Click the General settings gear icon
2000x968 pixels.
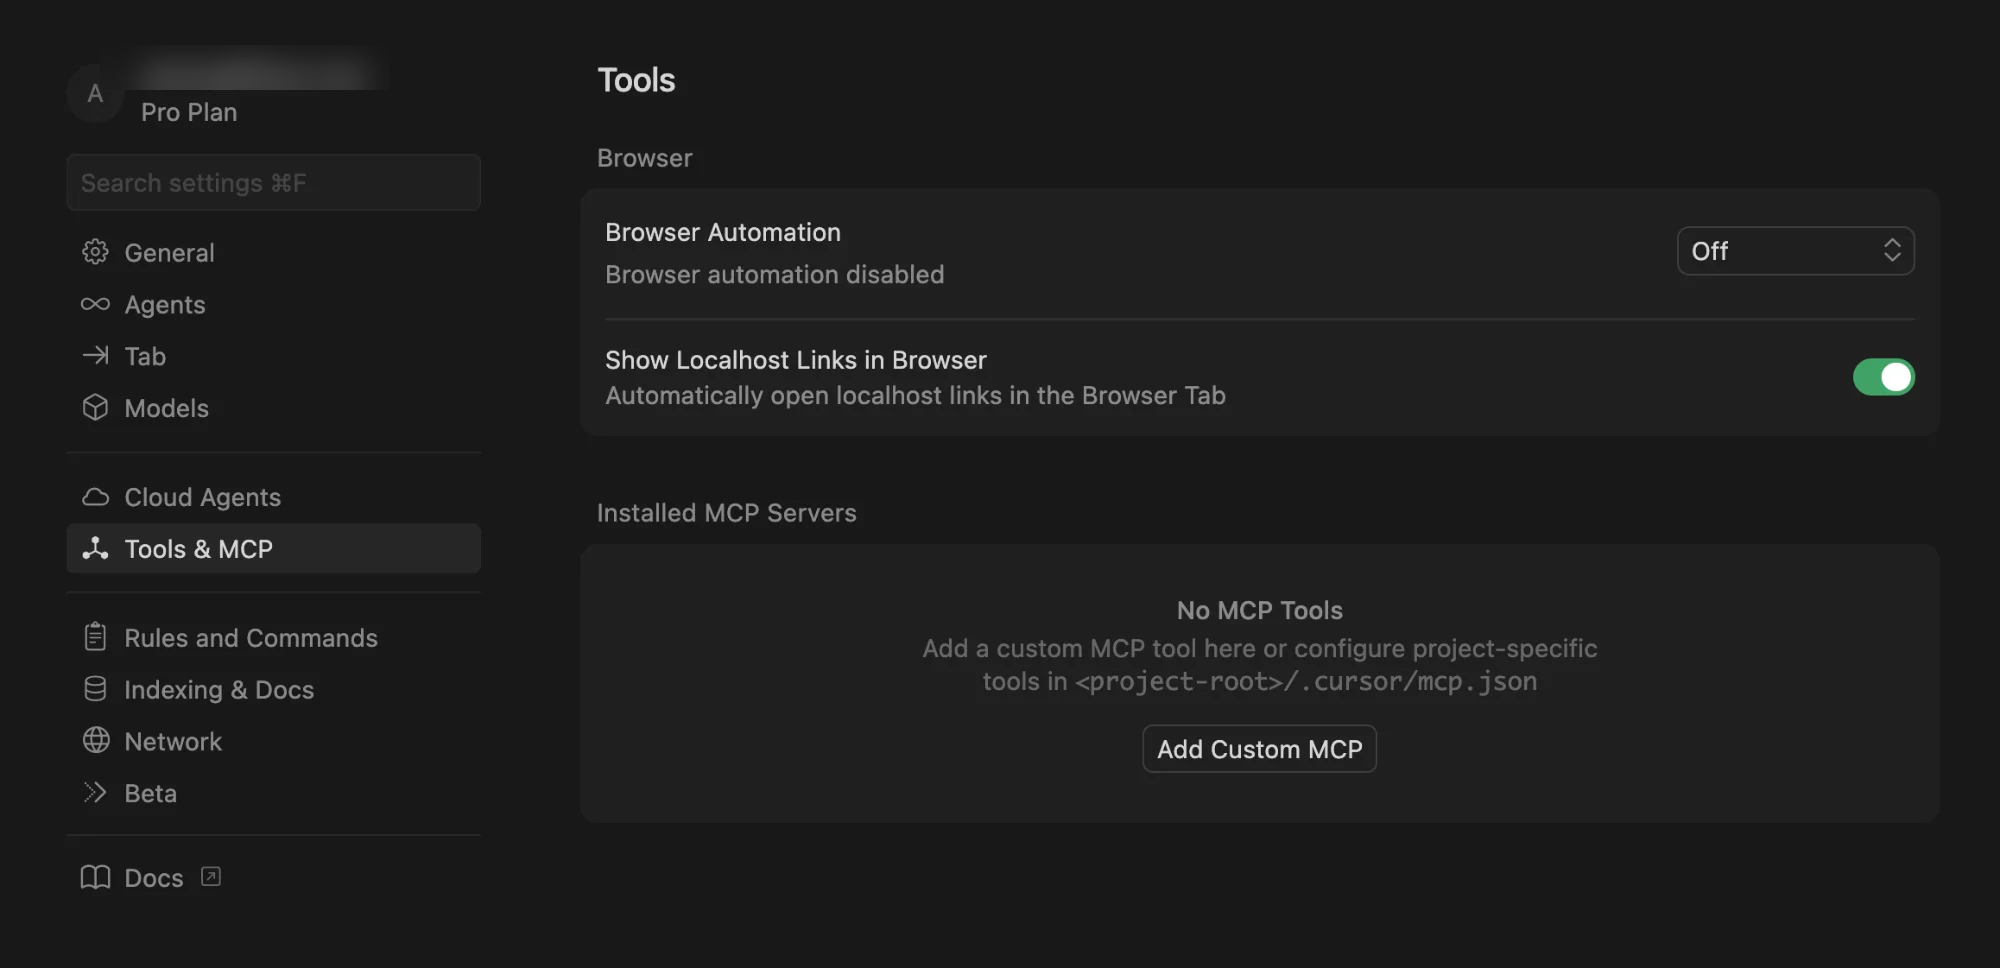point(95,252)
